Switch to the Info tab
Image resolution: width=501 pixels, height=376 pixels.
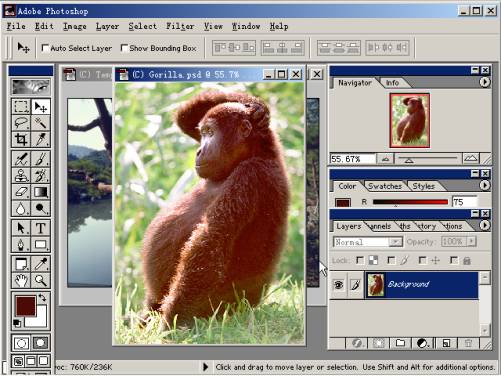click(x=392, y=83)
